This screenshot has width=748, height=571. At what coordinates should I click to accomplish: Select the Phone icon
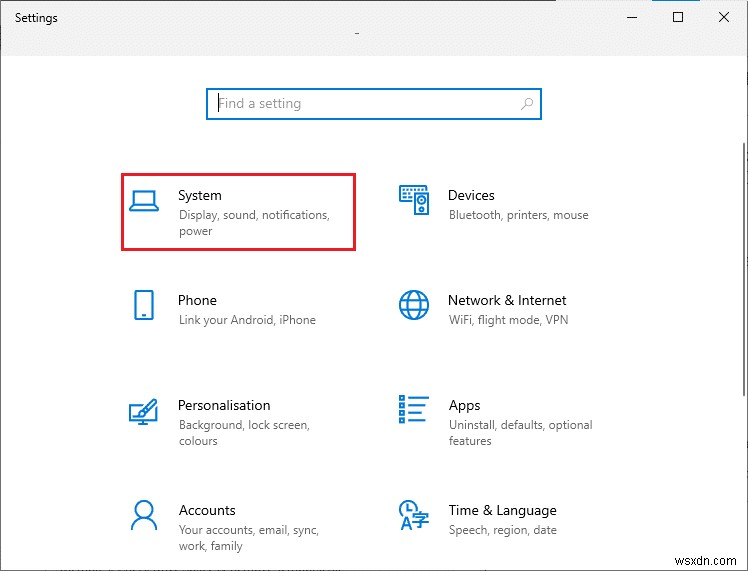point(144,305)
